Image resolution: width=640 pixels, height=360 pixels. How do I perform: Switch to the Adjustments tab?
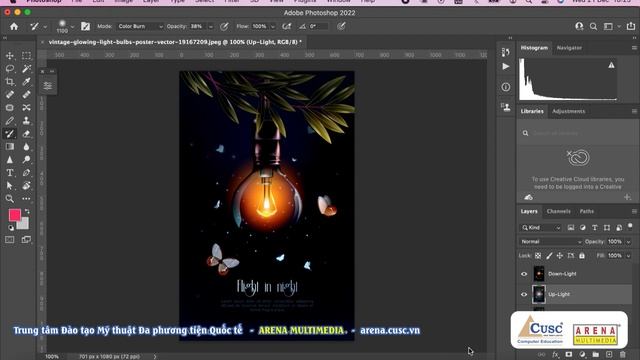[x=569, y=111]
